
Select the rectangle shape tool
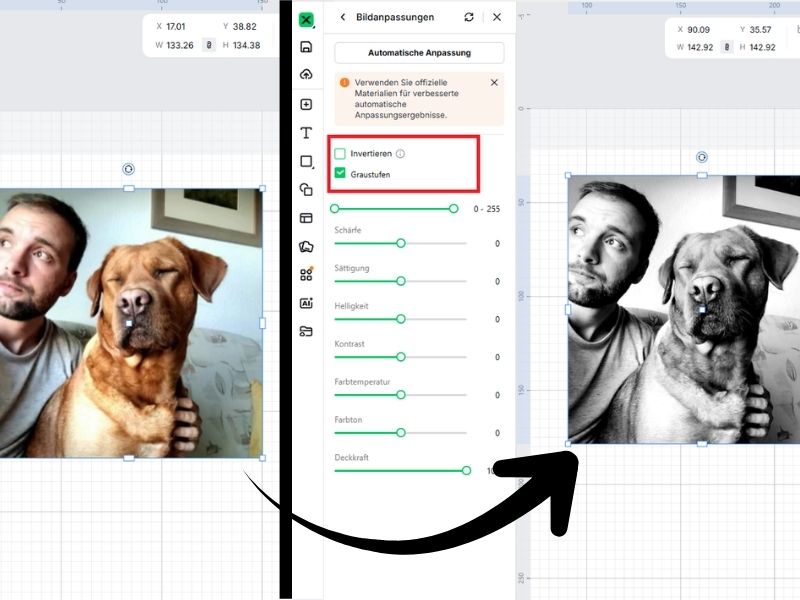(x=306, y=162)
